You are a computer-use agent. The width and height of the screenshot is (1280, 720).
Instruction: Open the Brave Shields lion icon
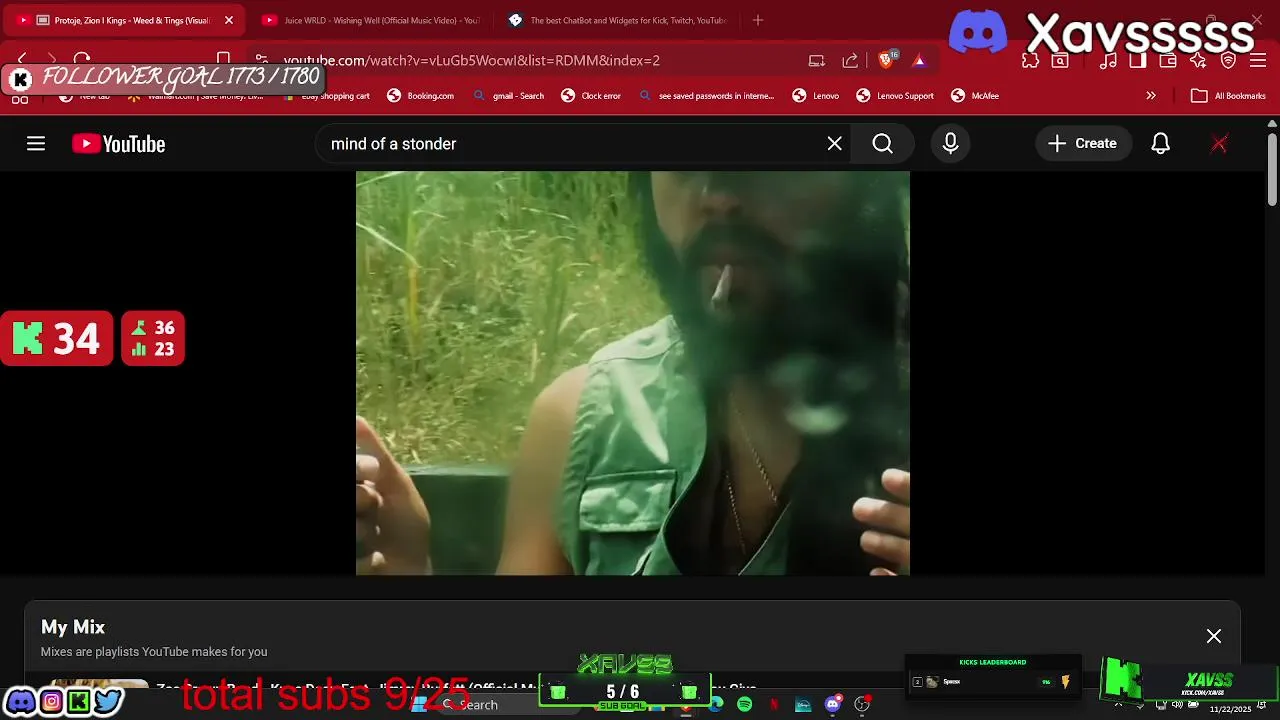pos(886,60)
